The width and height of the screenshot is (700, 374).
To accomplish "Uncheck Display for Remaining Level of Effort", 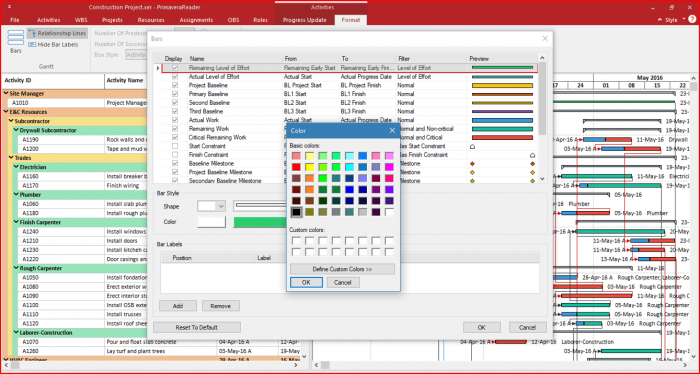I will click(175, 68).
